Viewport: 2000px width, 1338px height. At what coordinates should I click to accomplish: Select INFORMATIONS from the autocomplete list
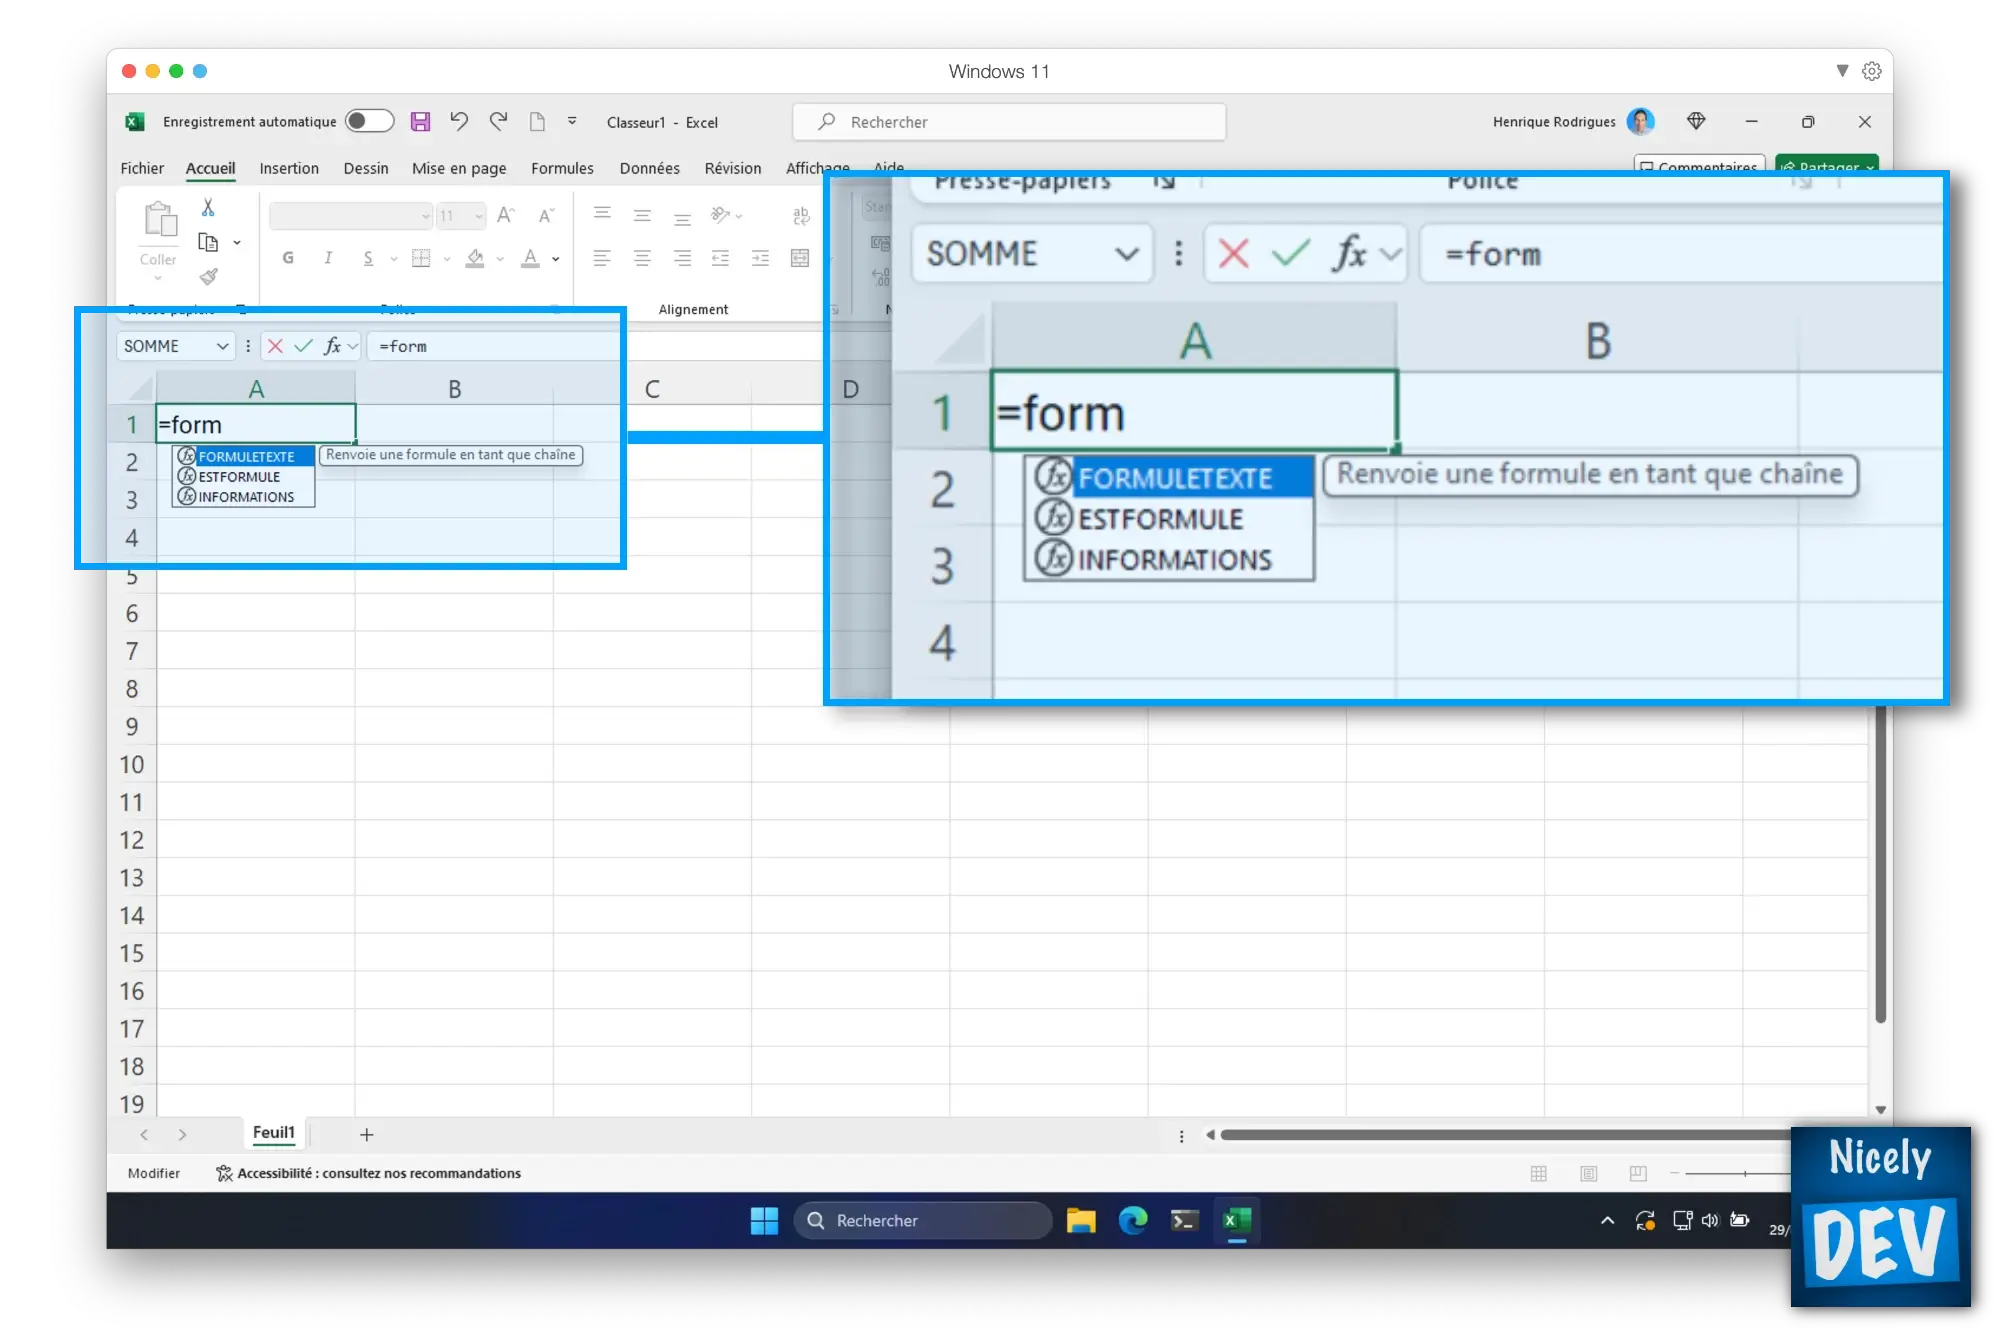coord(245,497)
